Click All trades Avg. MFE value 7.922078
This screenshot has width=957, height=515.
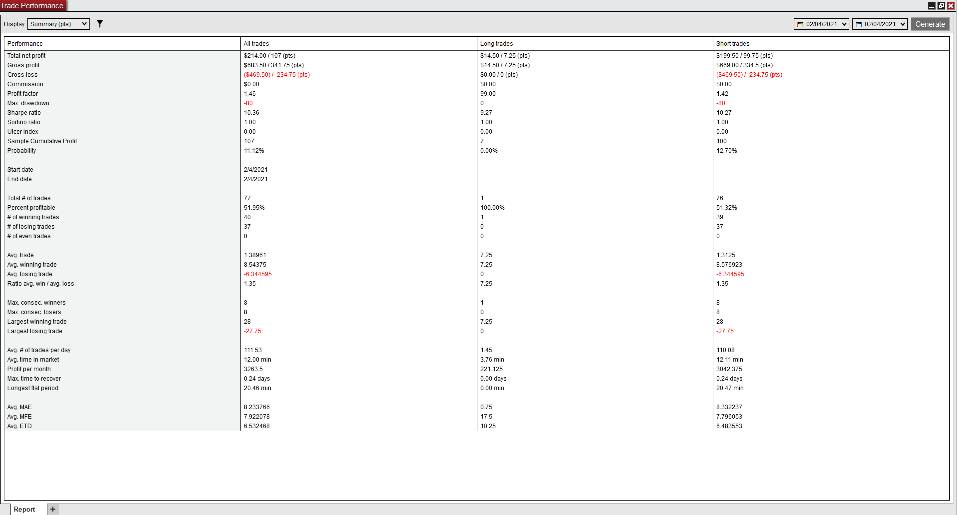[256, 416]
